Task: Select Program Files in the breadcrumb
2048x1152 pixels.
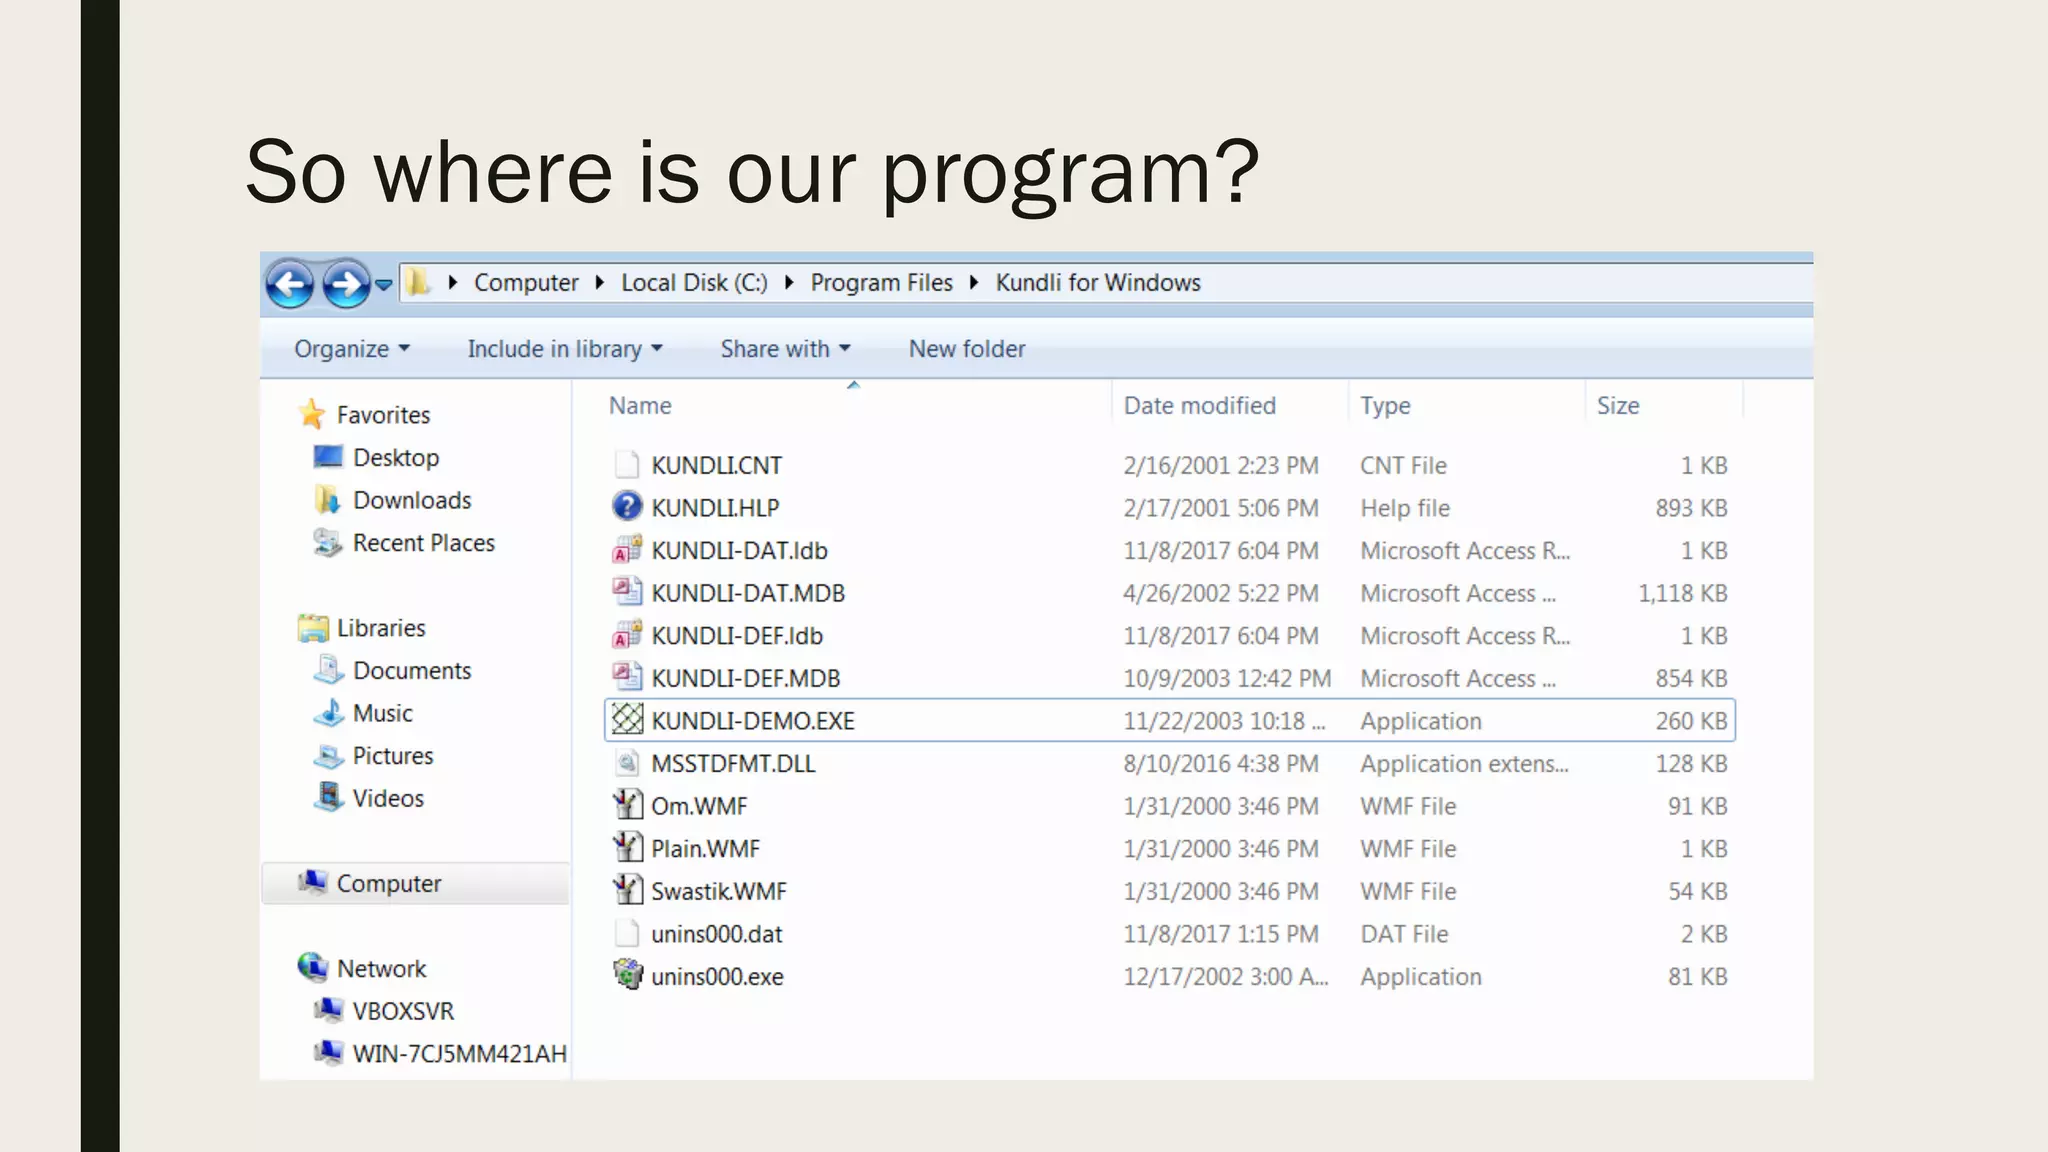Action: 881,283
